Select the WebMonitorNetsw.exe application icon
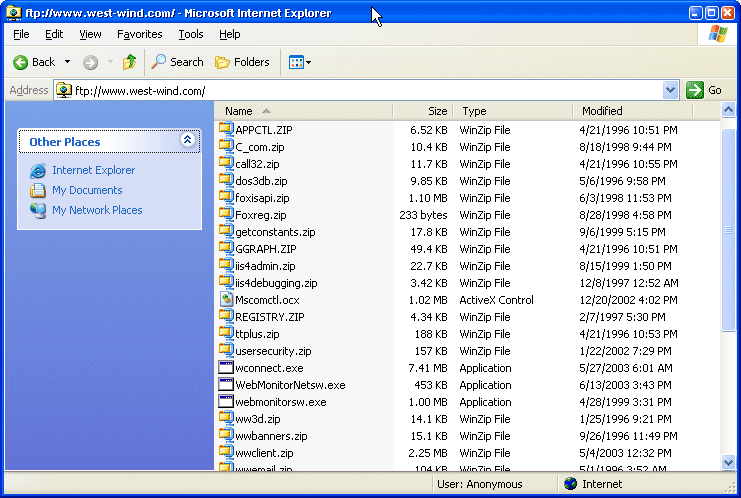The height and width of the screenshot is (498, 741). pos(226,384)
